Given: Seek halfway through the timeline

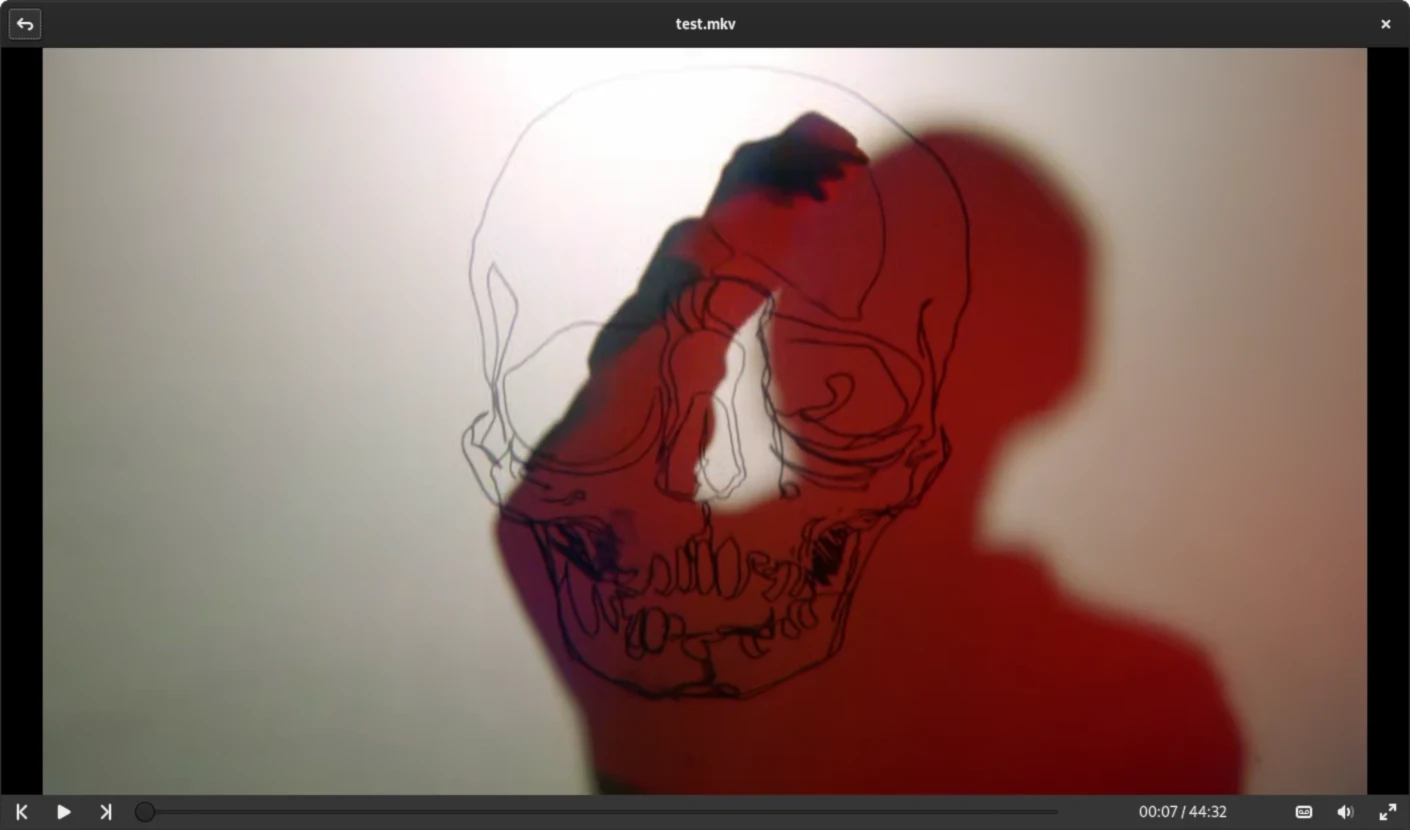Looking at the screenshot, I should [600, 812].
